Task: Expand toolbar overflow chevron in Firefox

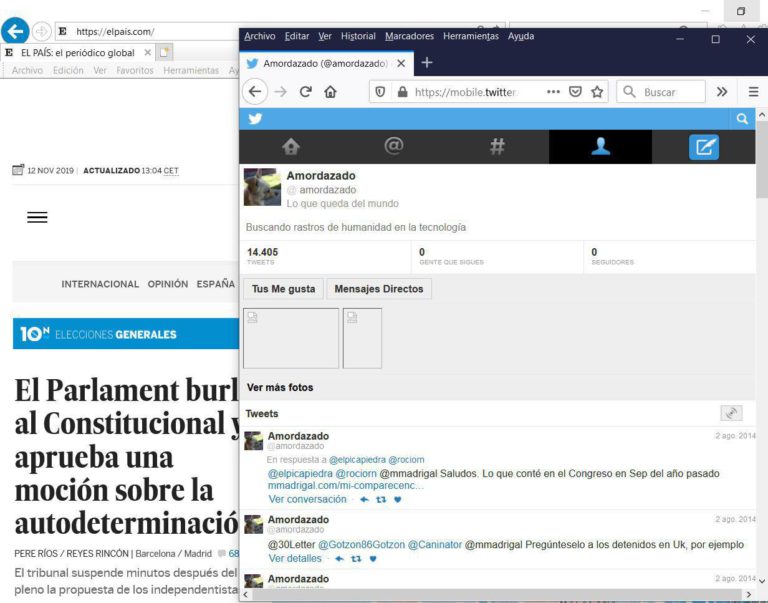Action: [722, 92]
